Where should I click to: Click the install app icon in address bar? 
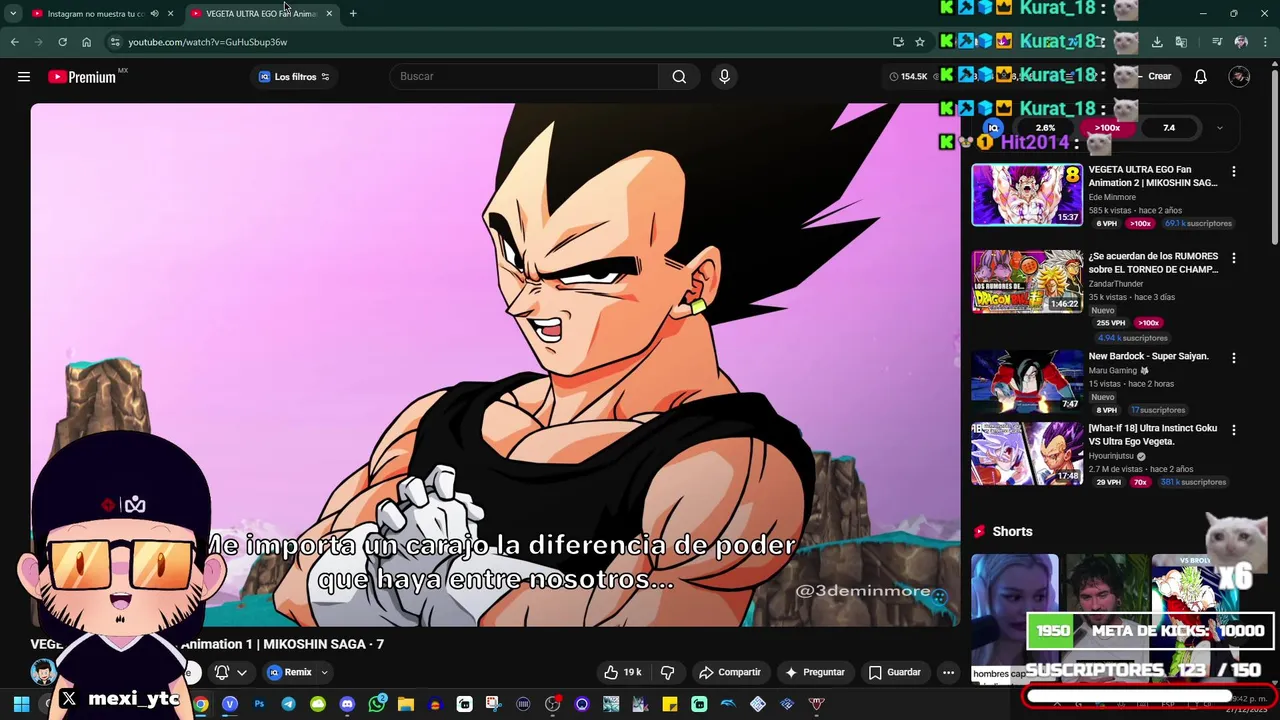[898, 42]
